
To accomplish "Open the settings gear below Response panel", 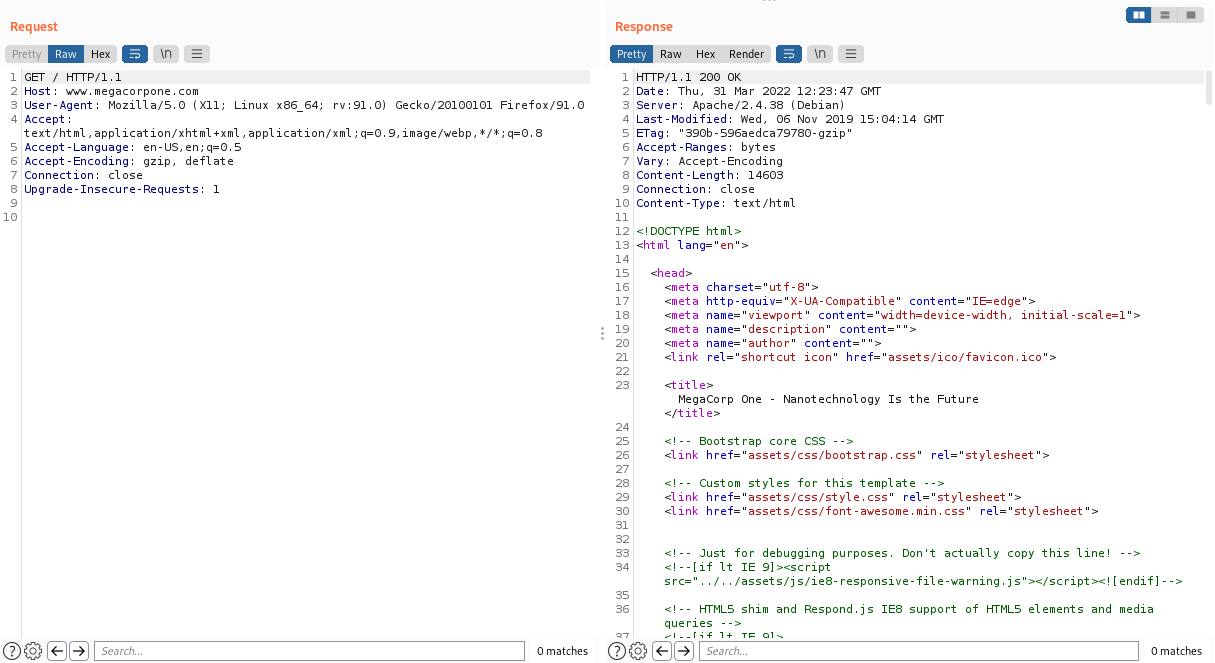I will (638, 651).
